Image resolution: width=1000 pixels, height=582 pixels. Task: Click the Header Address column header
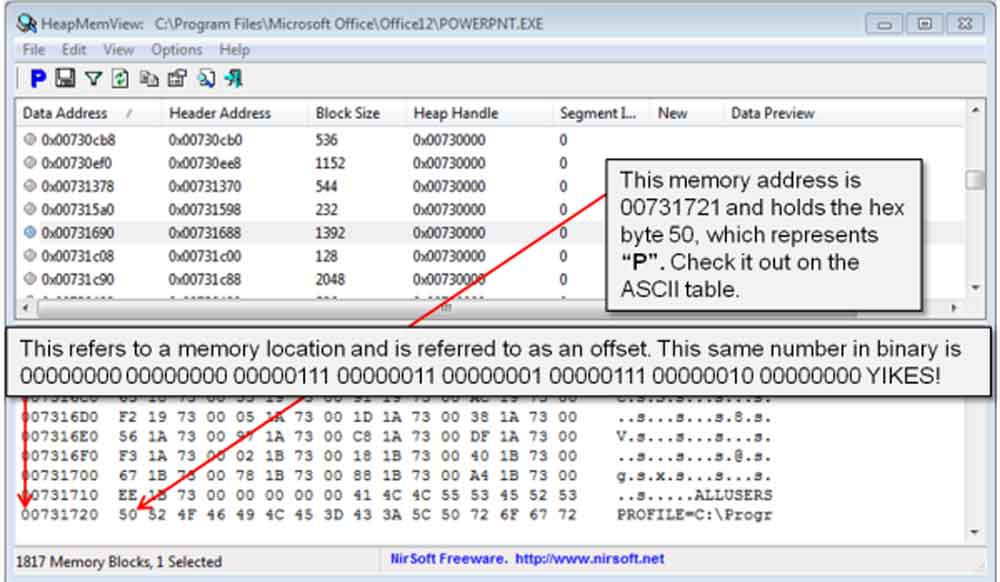coord(219,113)
